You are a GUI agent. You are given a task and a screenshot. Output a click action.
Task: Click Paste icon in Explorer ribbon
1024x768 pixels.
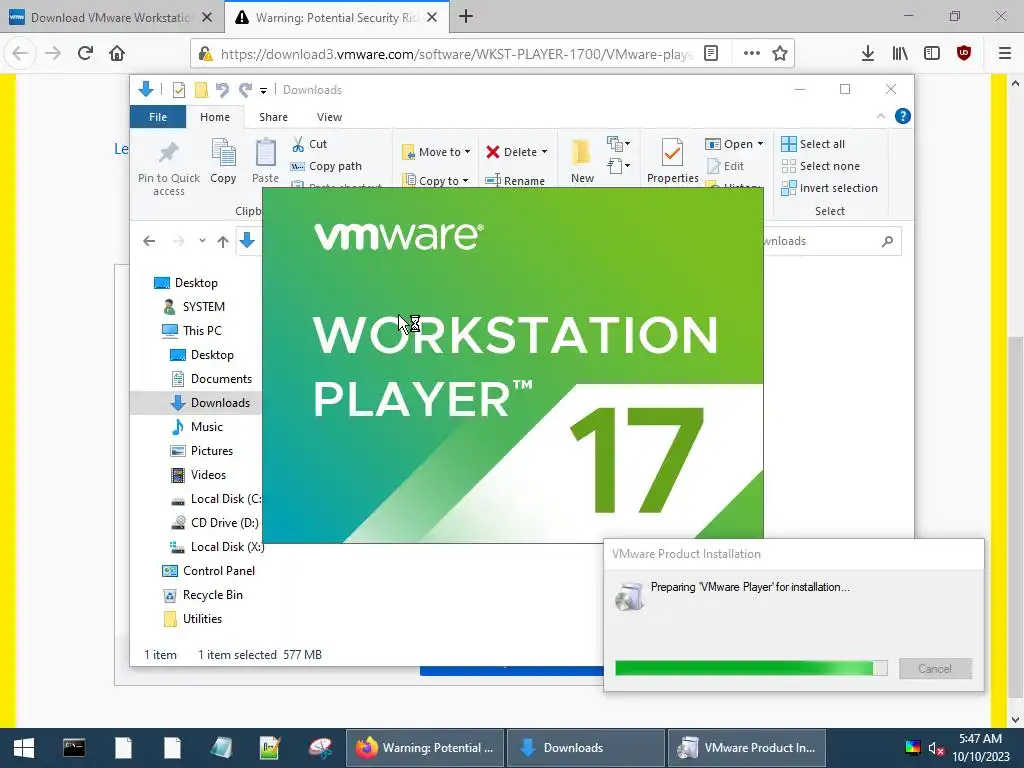coord(265,161)
